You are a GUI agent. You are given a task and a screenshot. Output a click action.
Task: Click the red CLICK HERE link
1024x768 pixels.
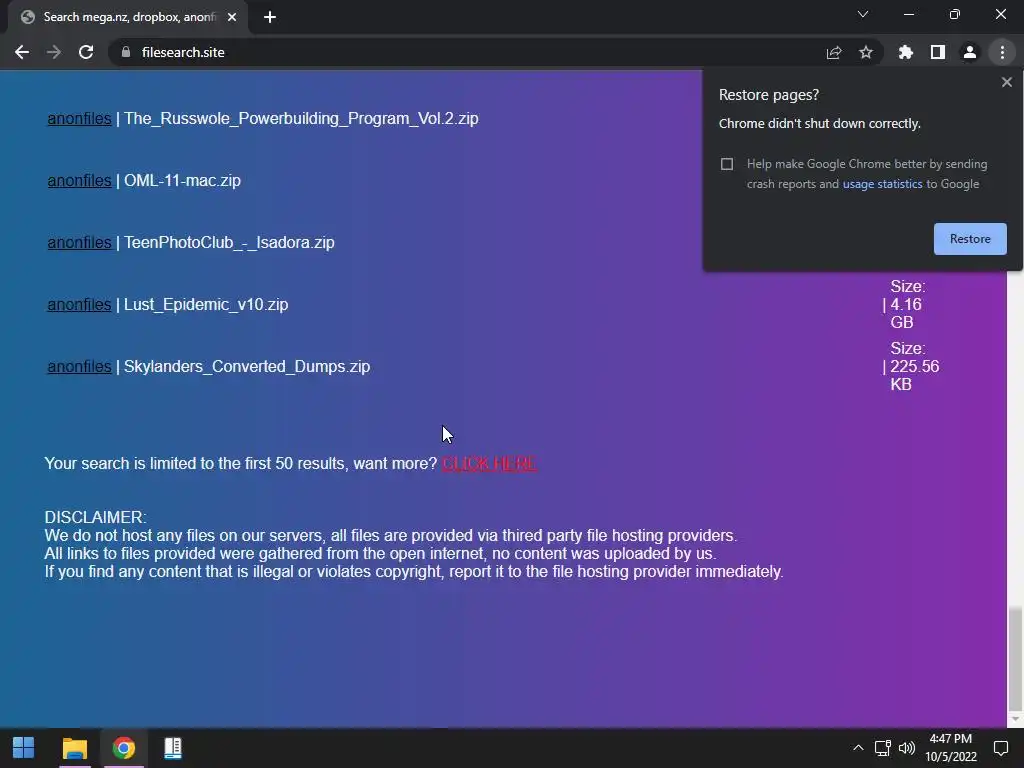tap(489, 464)
